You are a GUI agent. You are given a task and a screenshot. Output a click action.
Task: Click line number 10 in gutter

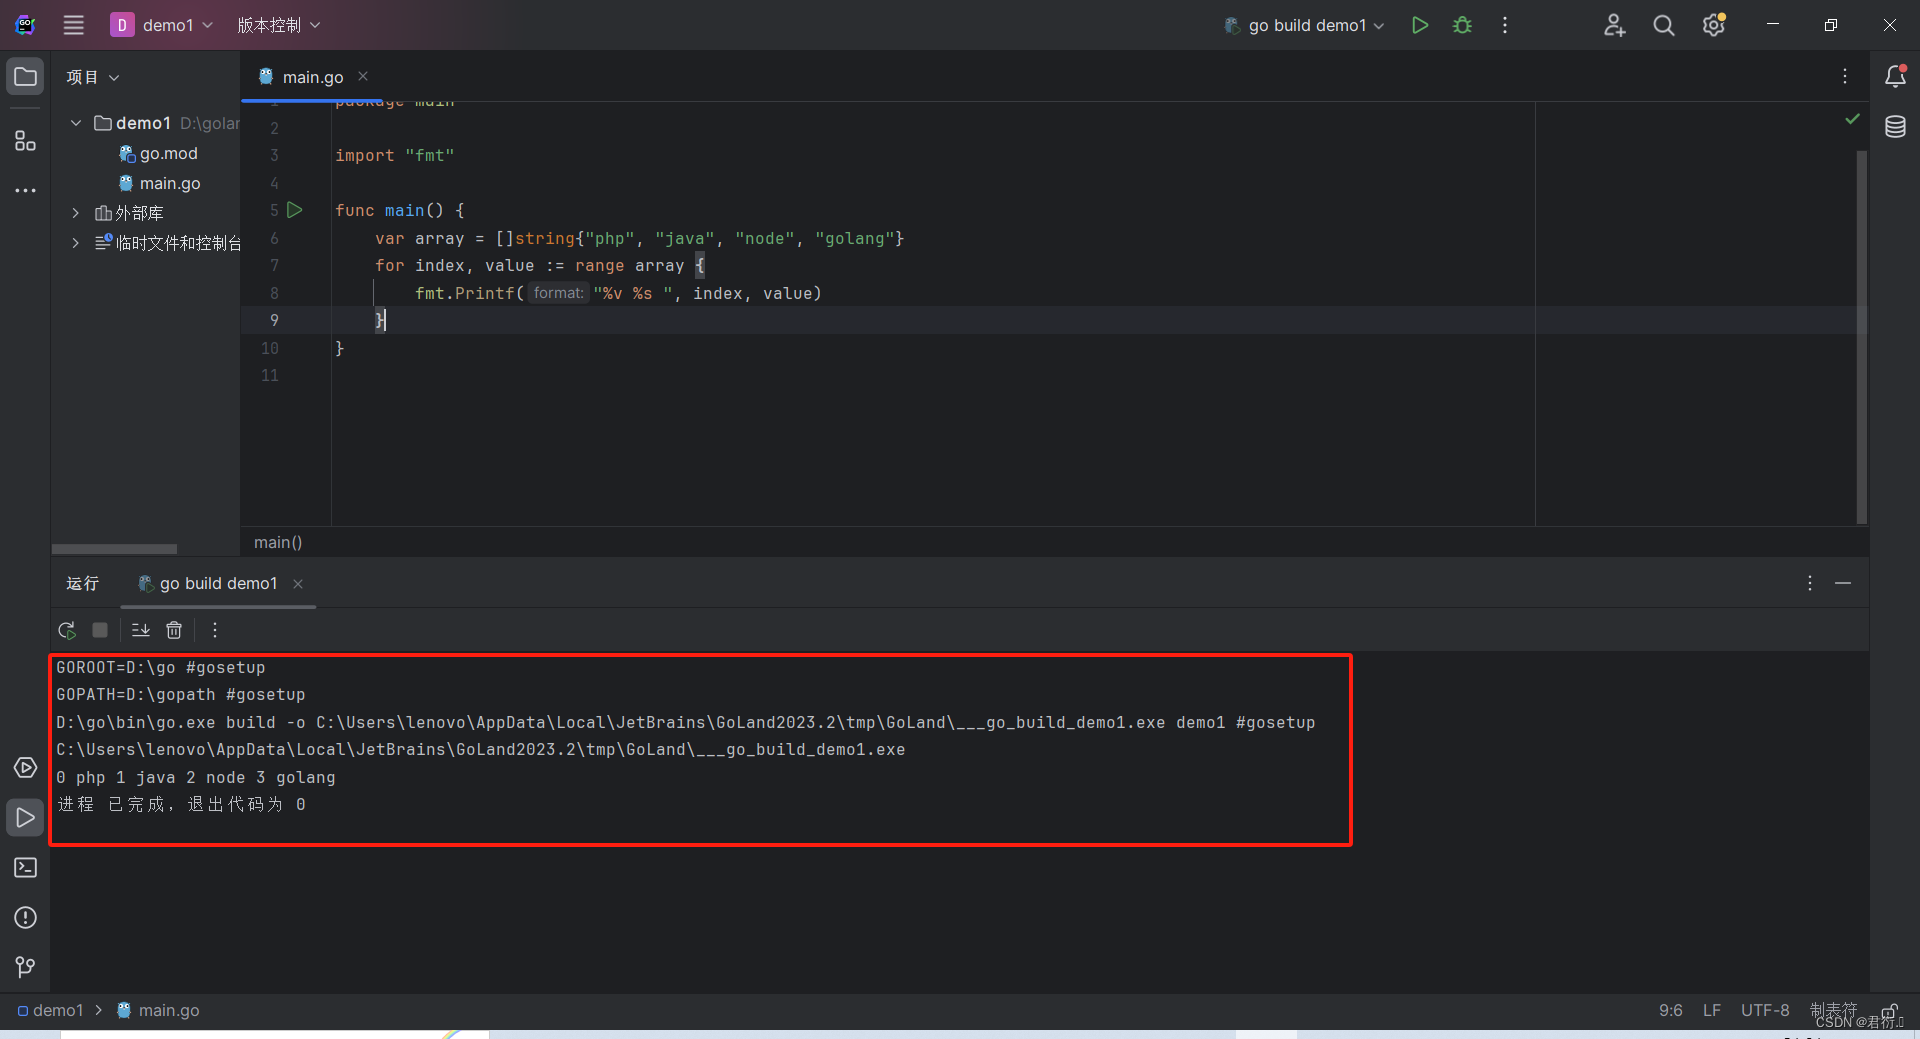270,348
